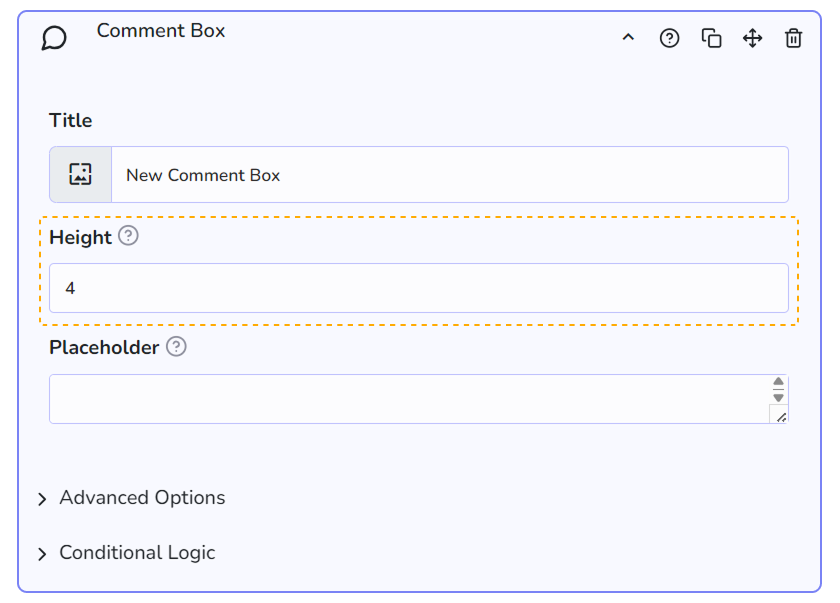Focus the Height input containing 4
840x603 pixels.
click(x=418, y=288)
